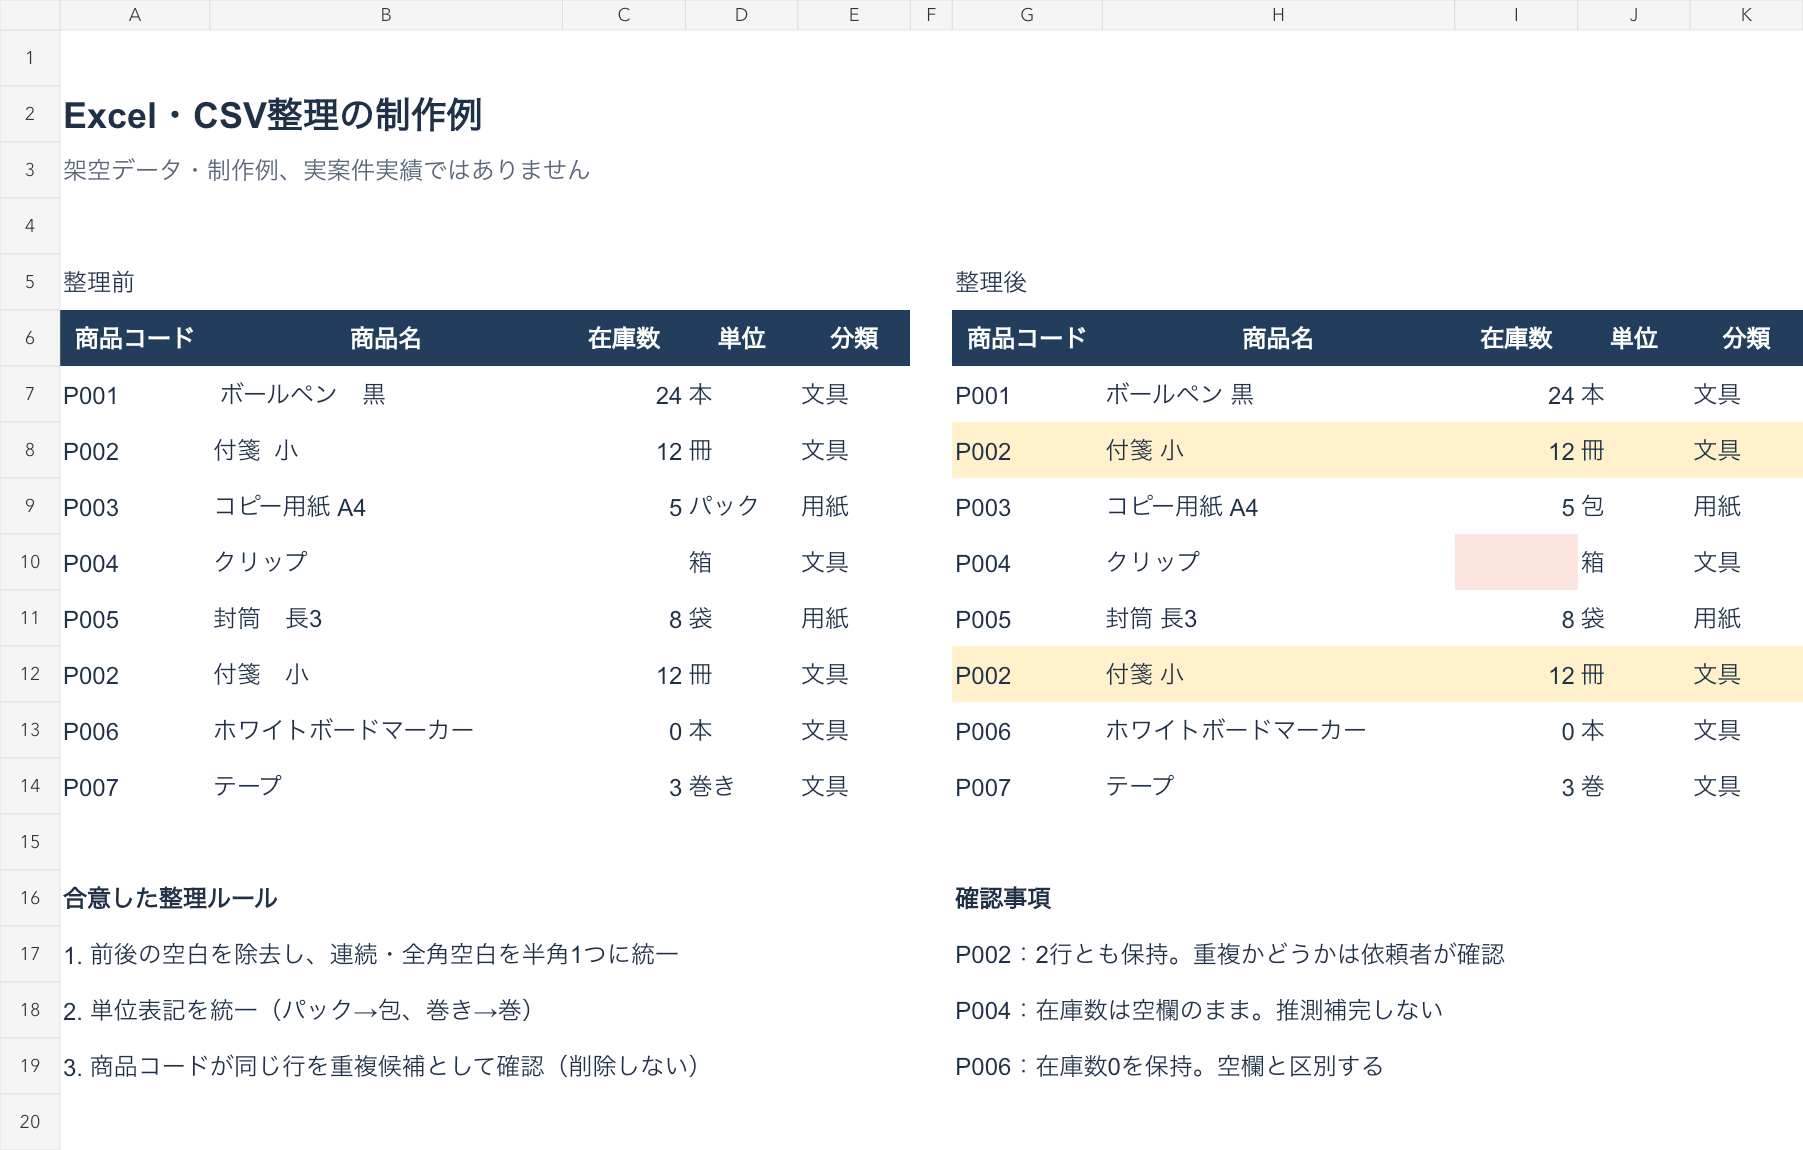Select column H header
The height and width of the screenshot is (1150, 1803).
(1278, 15)
